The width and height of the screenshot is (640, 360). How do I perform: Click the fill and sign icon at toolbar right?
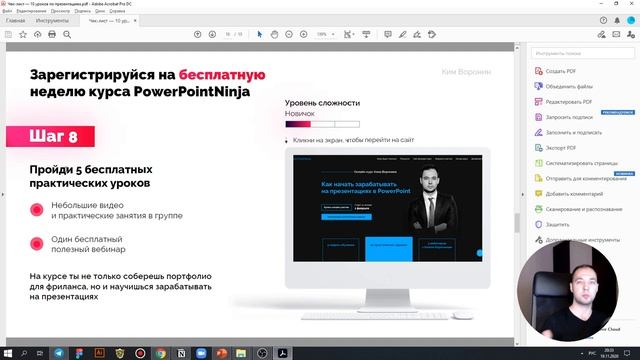pyautogui.click(x=602, y=35)
